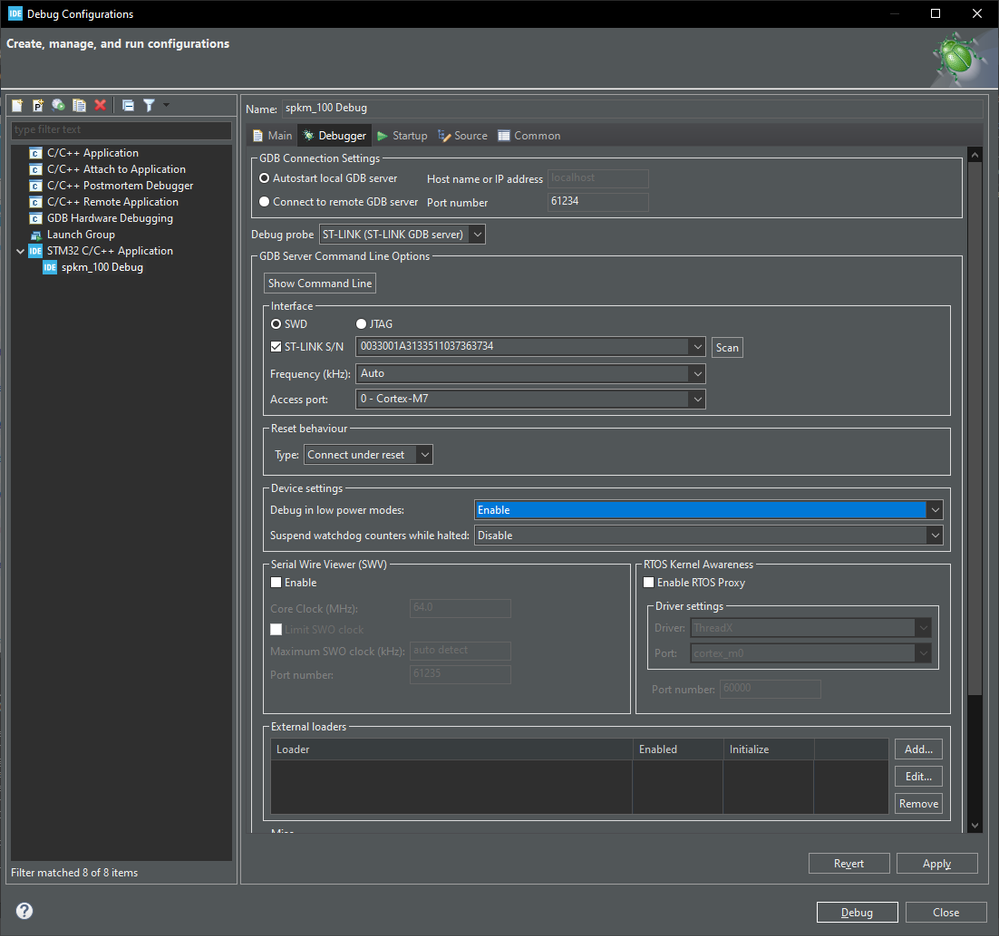The width and height of the screenshot is (999, 936).
Task: Click Remove external loader button
Action: pyautogui.click(x=919, y=804)
